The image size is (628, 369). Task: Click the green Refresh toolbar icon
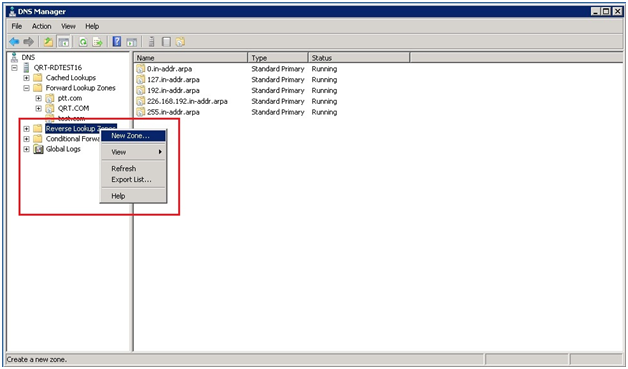[83, 42]
